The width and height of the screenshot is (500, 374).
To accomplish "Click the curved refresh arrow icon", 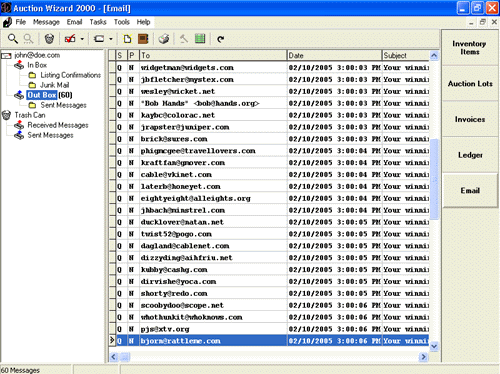I will tap(220, 39).
